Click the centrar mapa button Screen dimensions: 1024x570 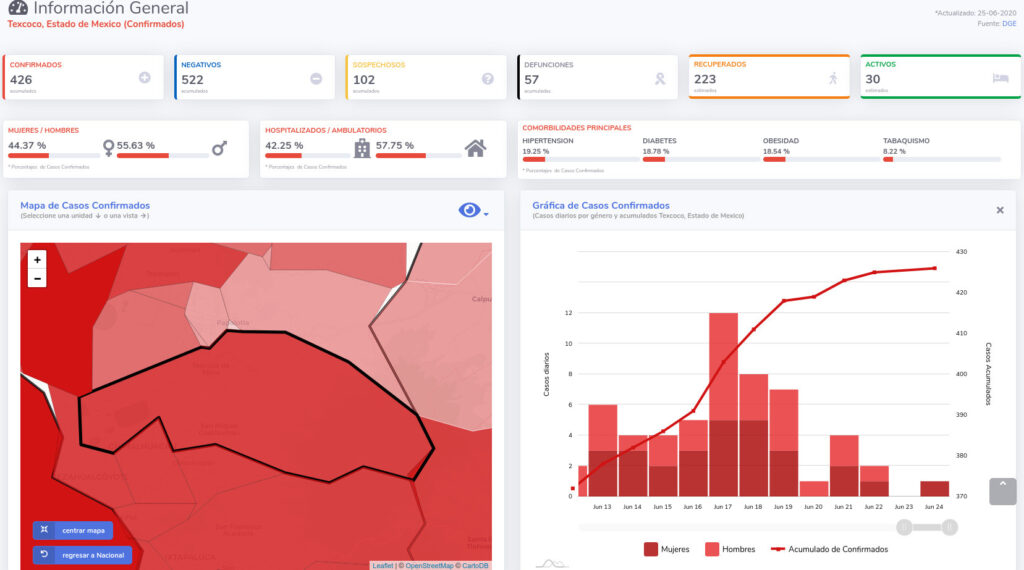click(x=73, y=530)
